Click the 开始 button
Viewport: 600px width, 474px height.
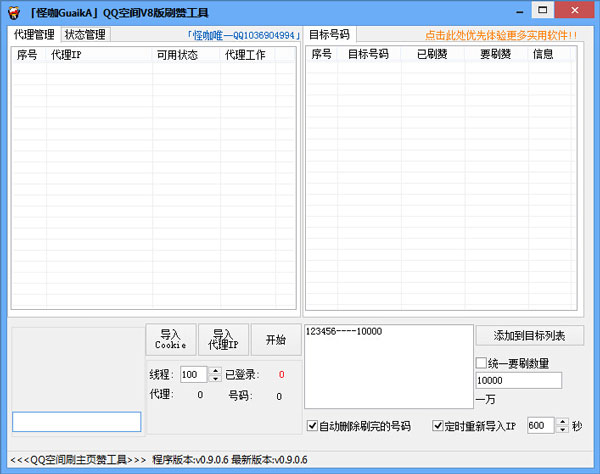pos(276,339)
